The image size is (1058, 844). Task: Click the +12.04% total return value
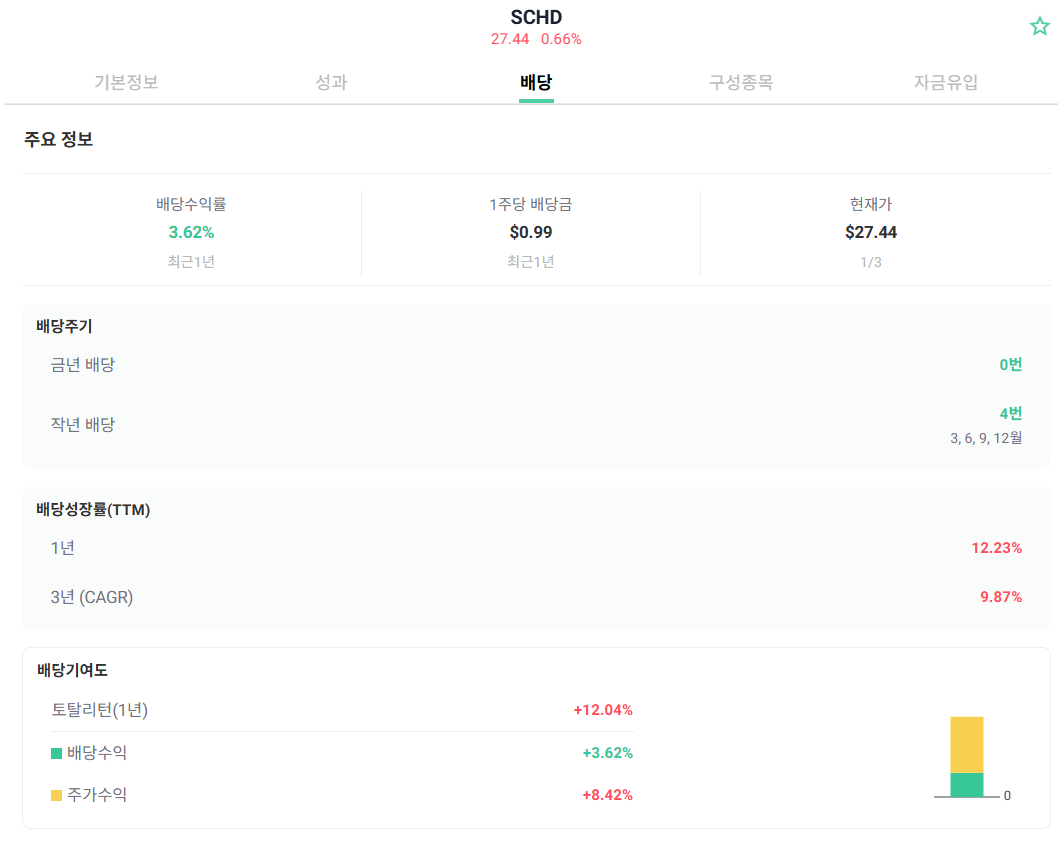click(603, 710)
